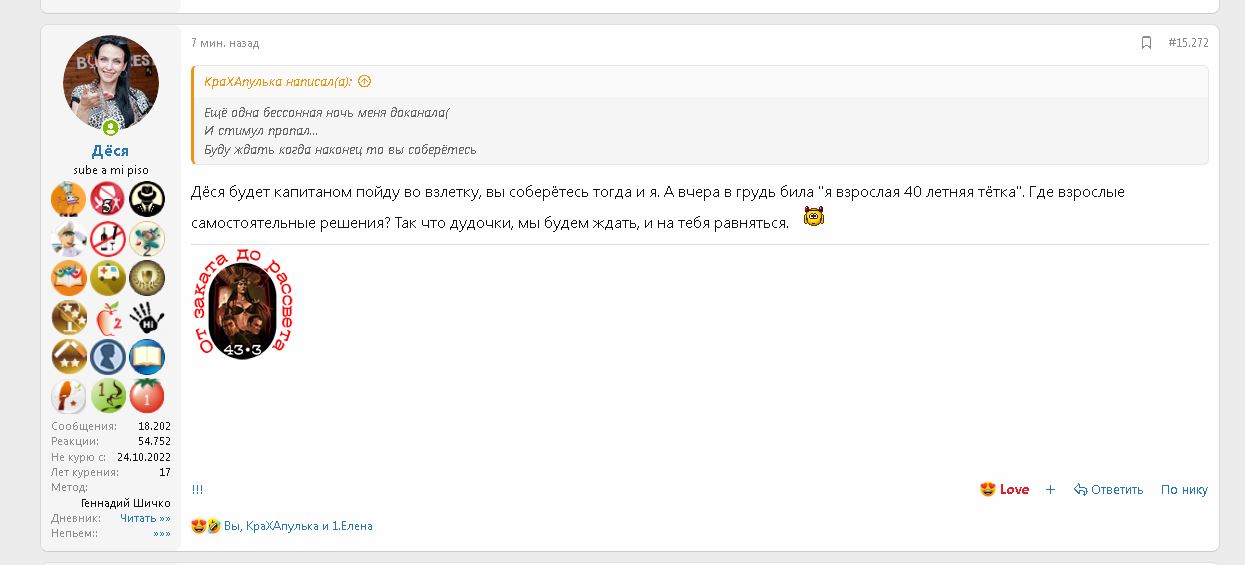Click the ambulance badge icon
1245x565 pixels.
[x=108, y=278]
